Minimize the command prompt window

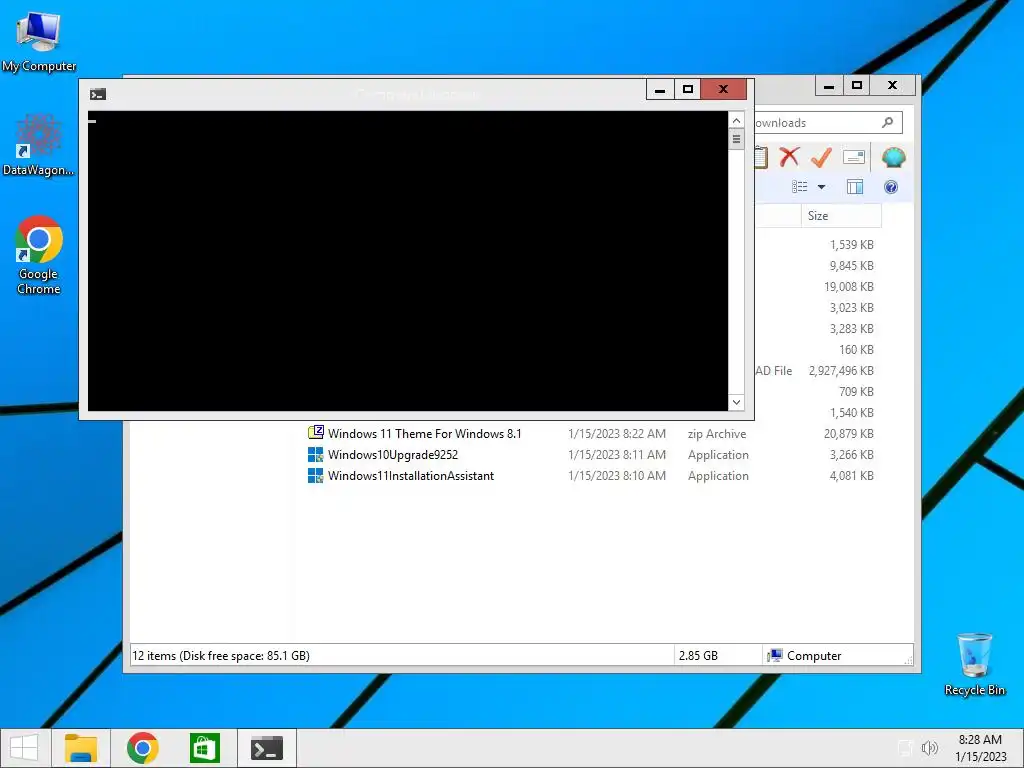660,89
